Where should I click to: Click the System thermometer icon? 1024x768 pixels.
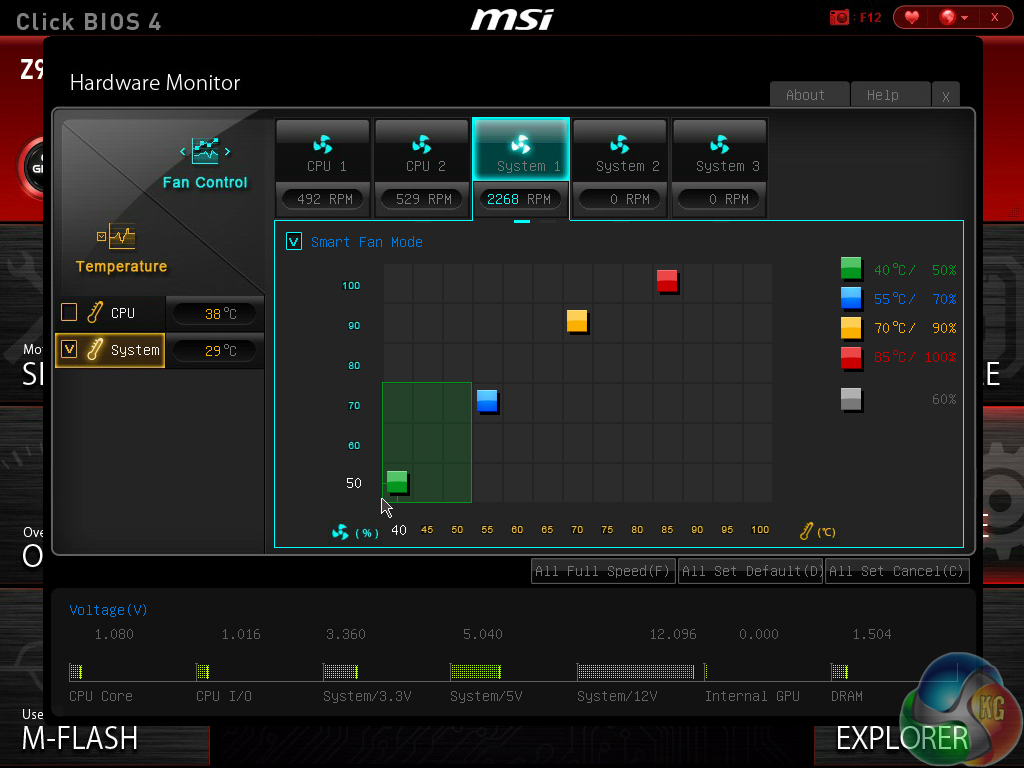coord(95,349)
